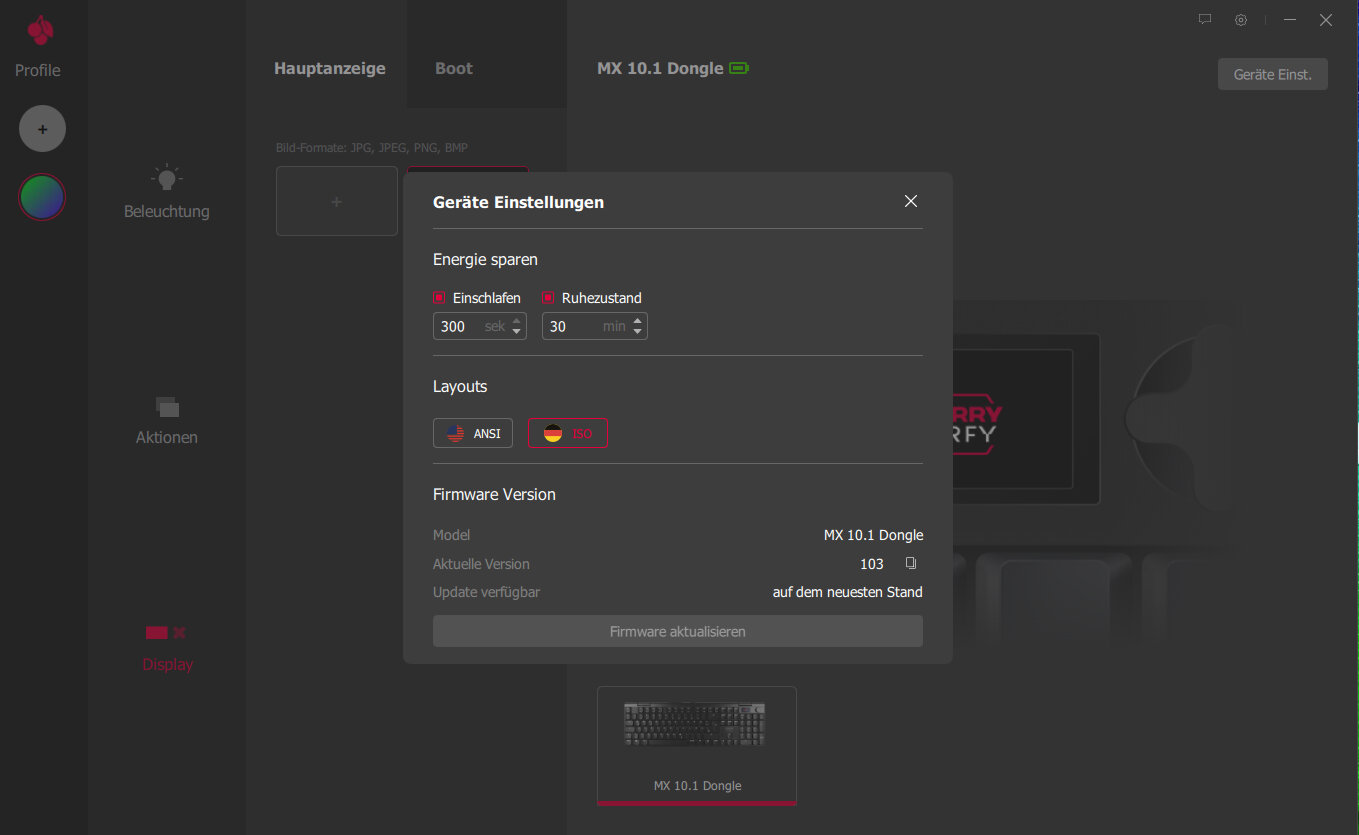Toggle the Einschlafen checkbox
This screenshot has height=835, width=1359.
pyautogui.click(x=439, y=298)
